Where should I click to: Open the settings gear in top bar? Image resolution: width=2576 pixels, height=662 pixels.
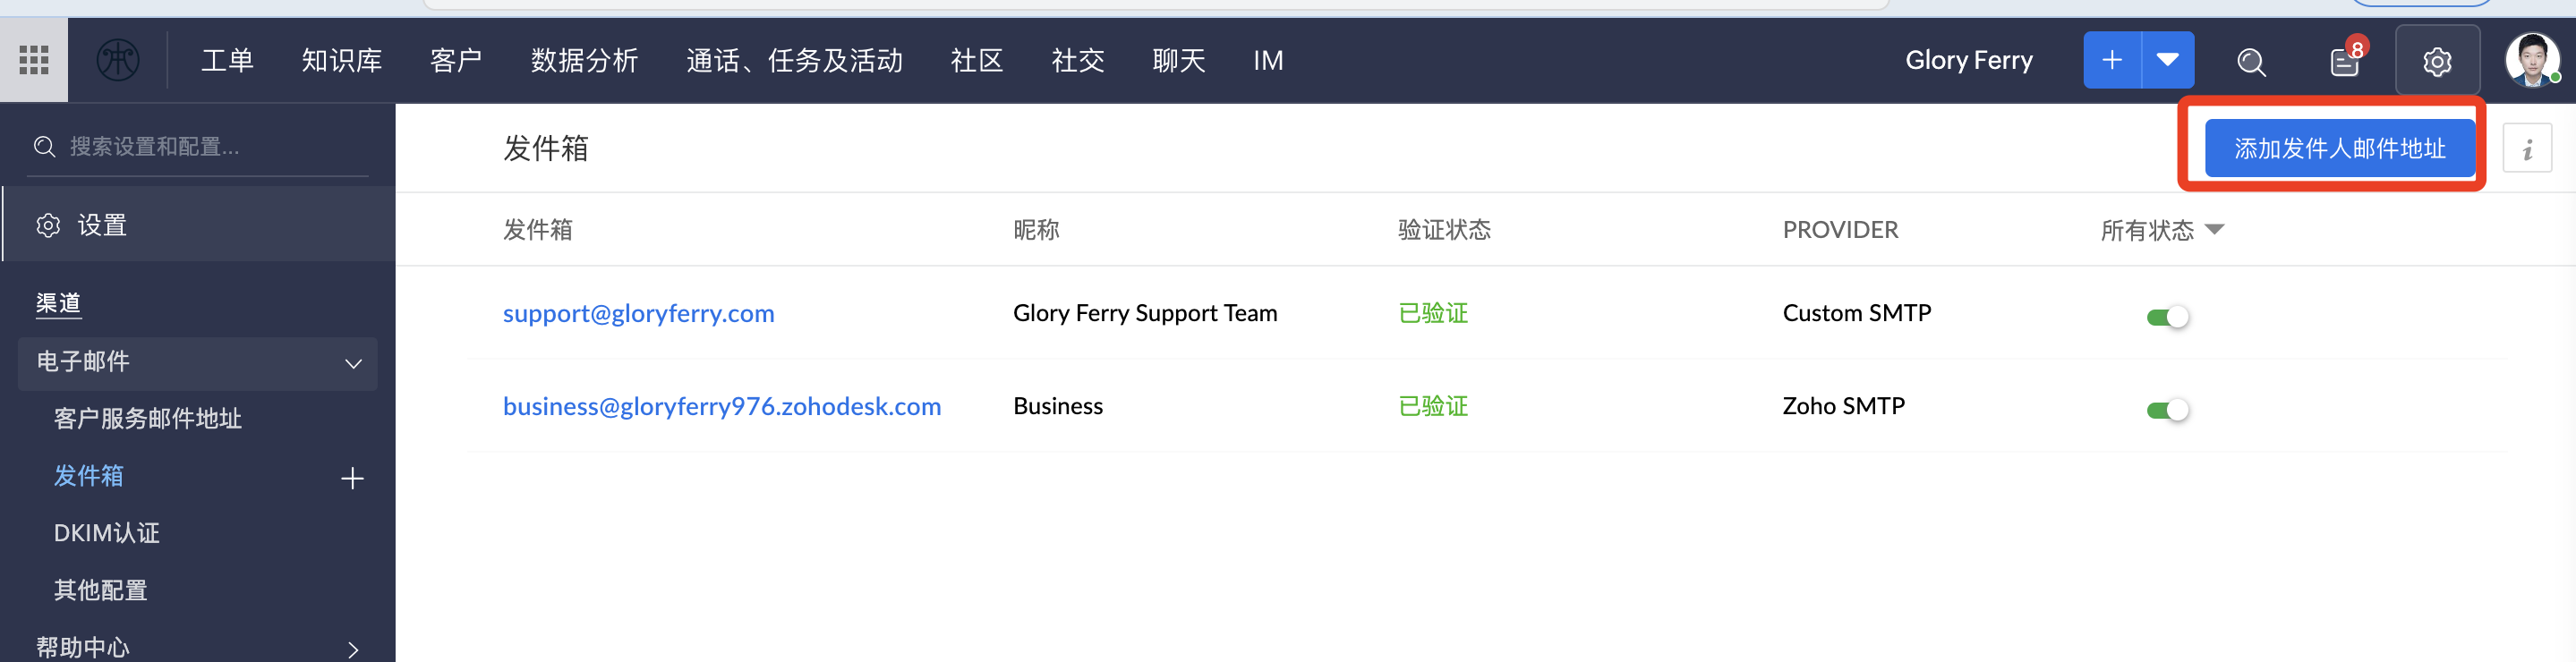(x=2436, y=62)
